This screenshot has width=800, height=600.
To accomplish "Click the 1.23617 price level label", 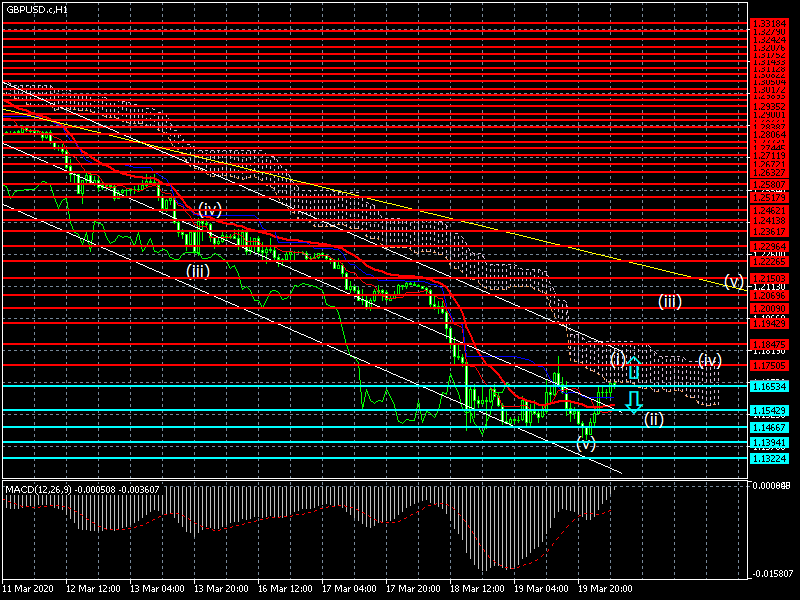I will click(770, 232).
